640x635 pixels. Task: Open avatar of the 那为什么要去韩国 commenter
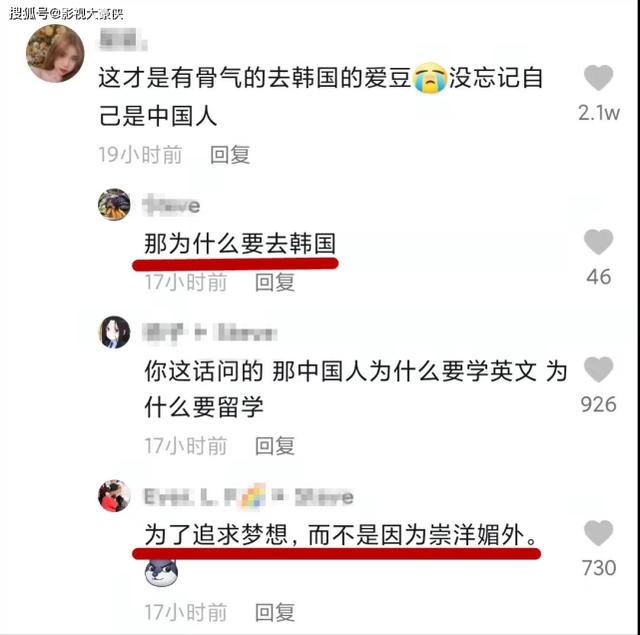(x=114, y=204)
